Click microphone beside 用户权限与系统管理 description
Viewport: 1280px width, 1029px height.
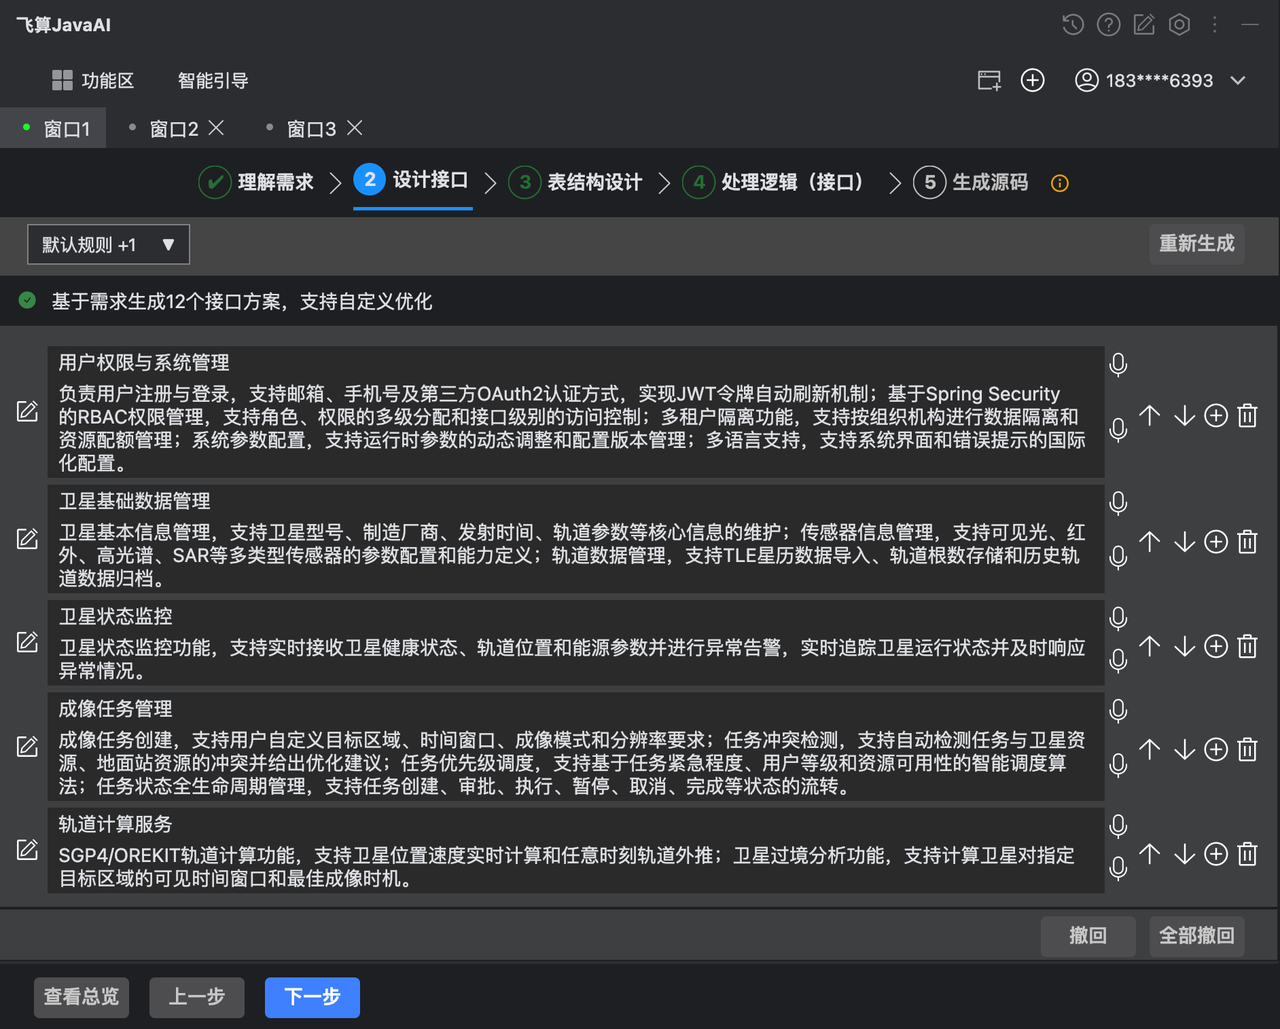coord(1119,429)
